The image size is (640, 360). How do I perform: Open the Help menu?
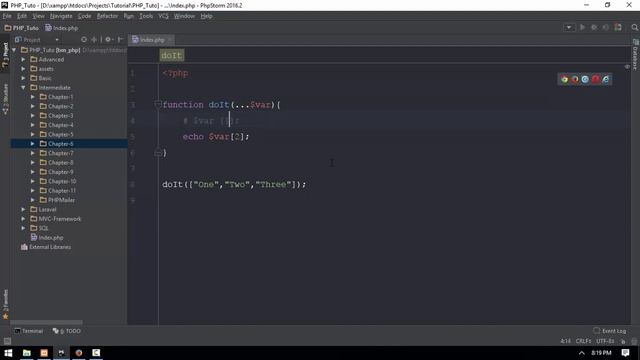[x=207, y=16]
